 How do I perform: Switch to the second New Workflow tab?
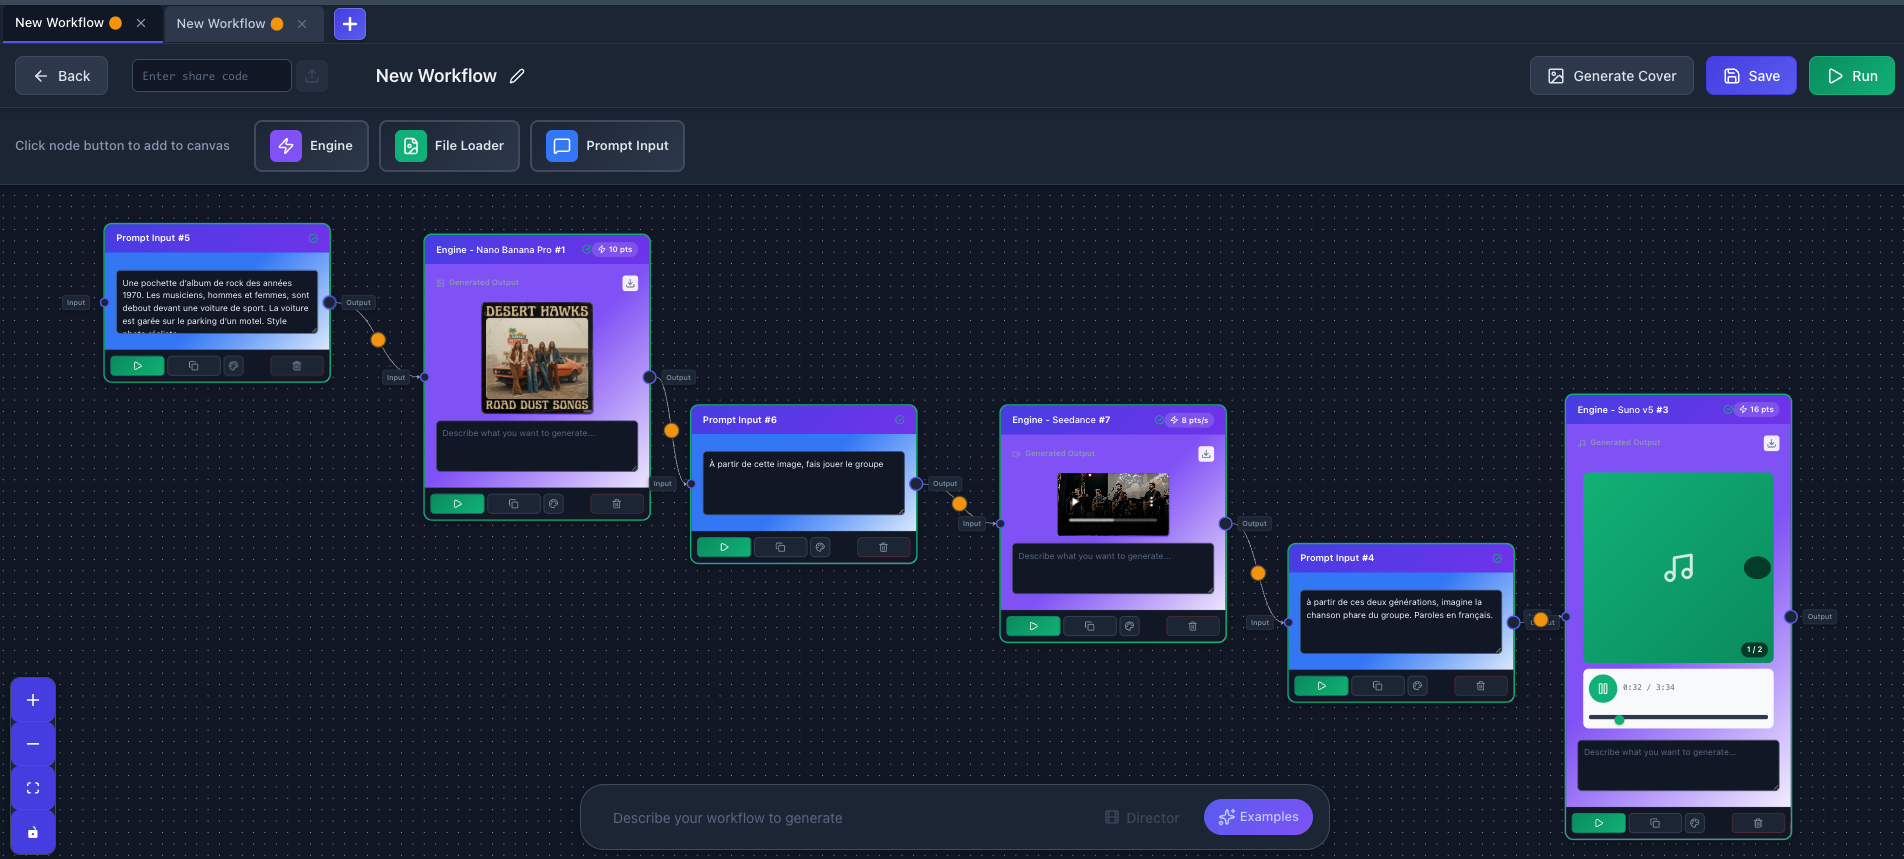point(221,23)
